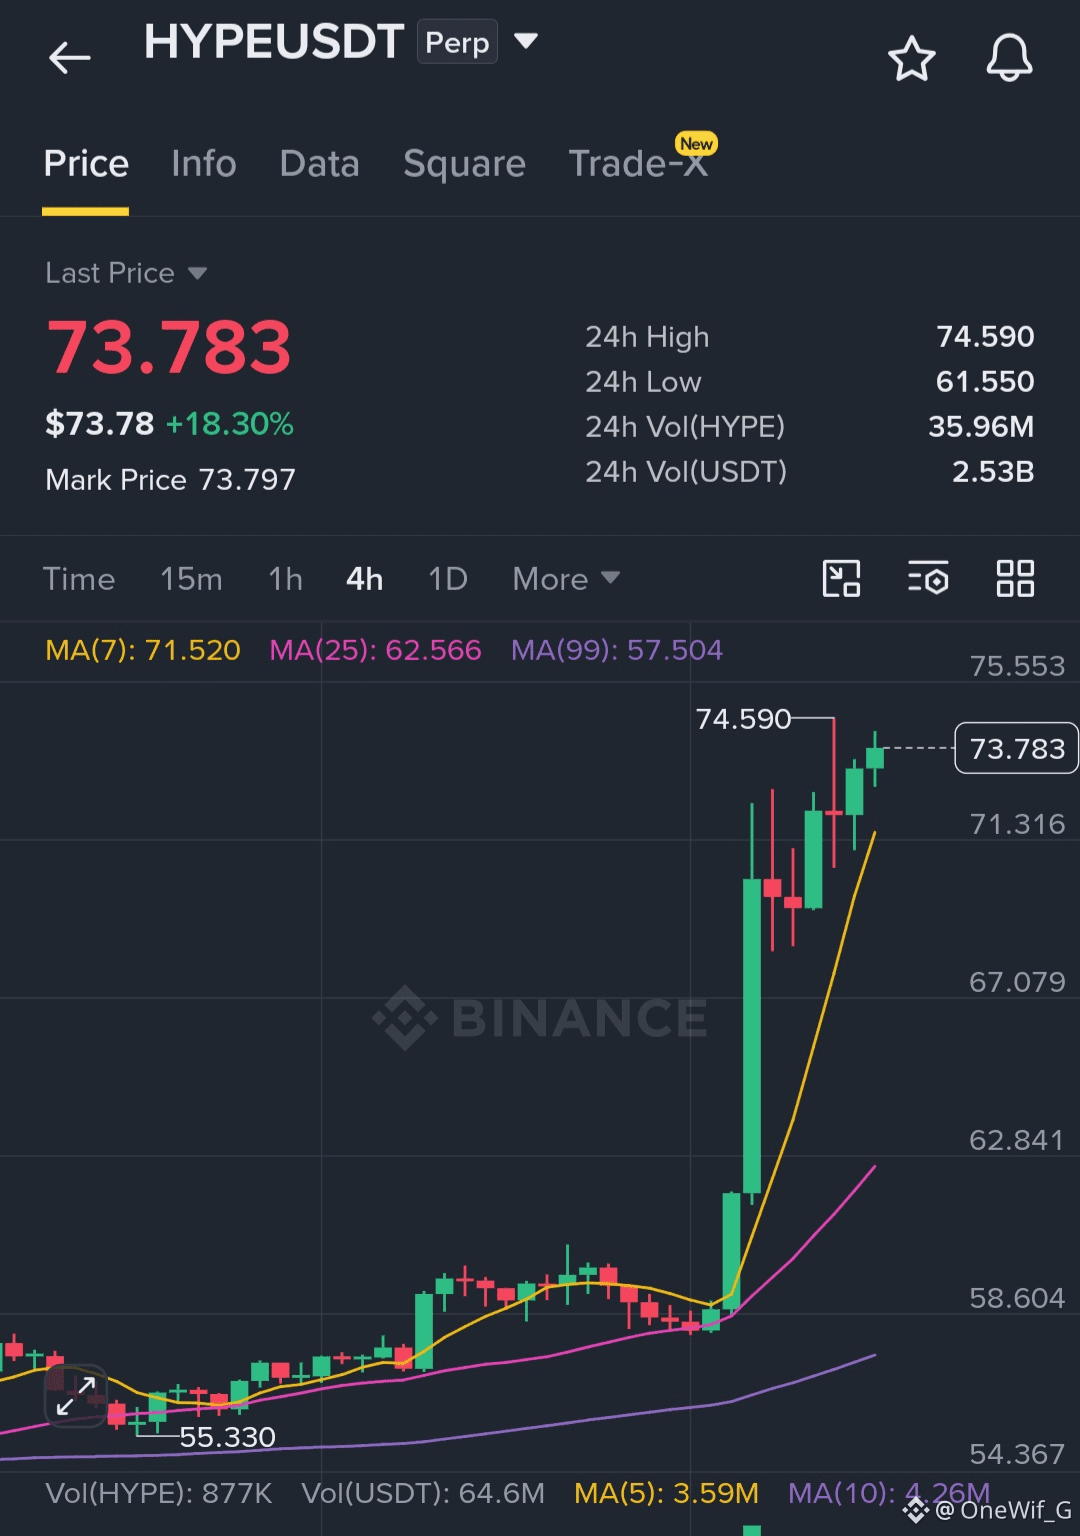This screenshot has height=1536, width=1080.
Task: Expand the More intervals dropdown
Action: (x=566, y=579)
